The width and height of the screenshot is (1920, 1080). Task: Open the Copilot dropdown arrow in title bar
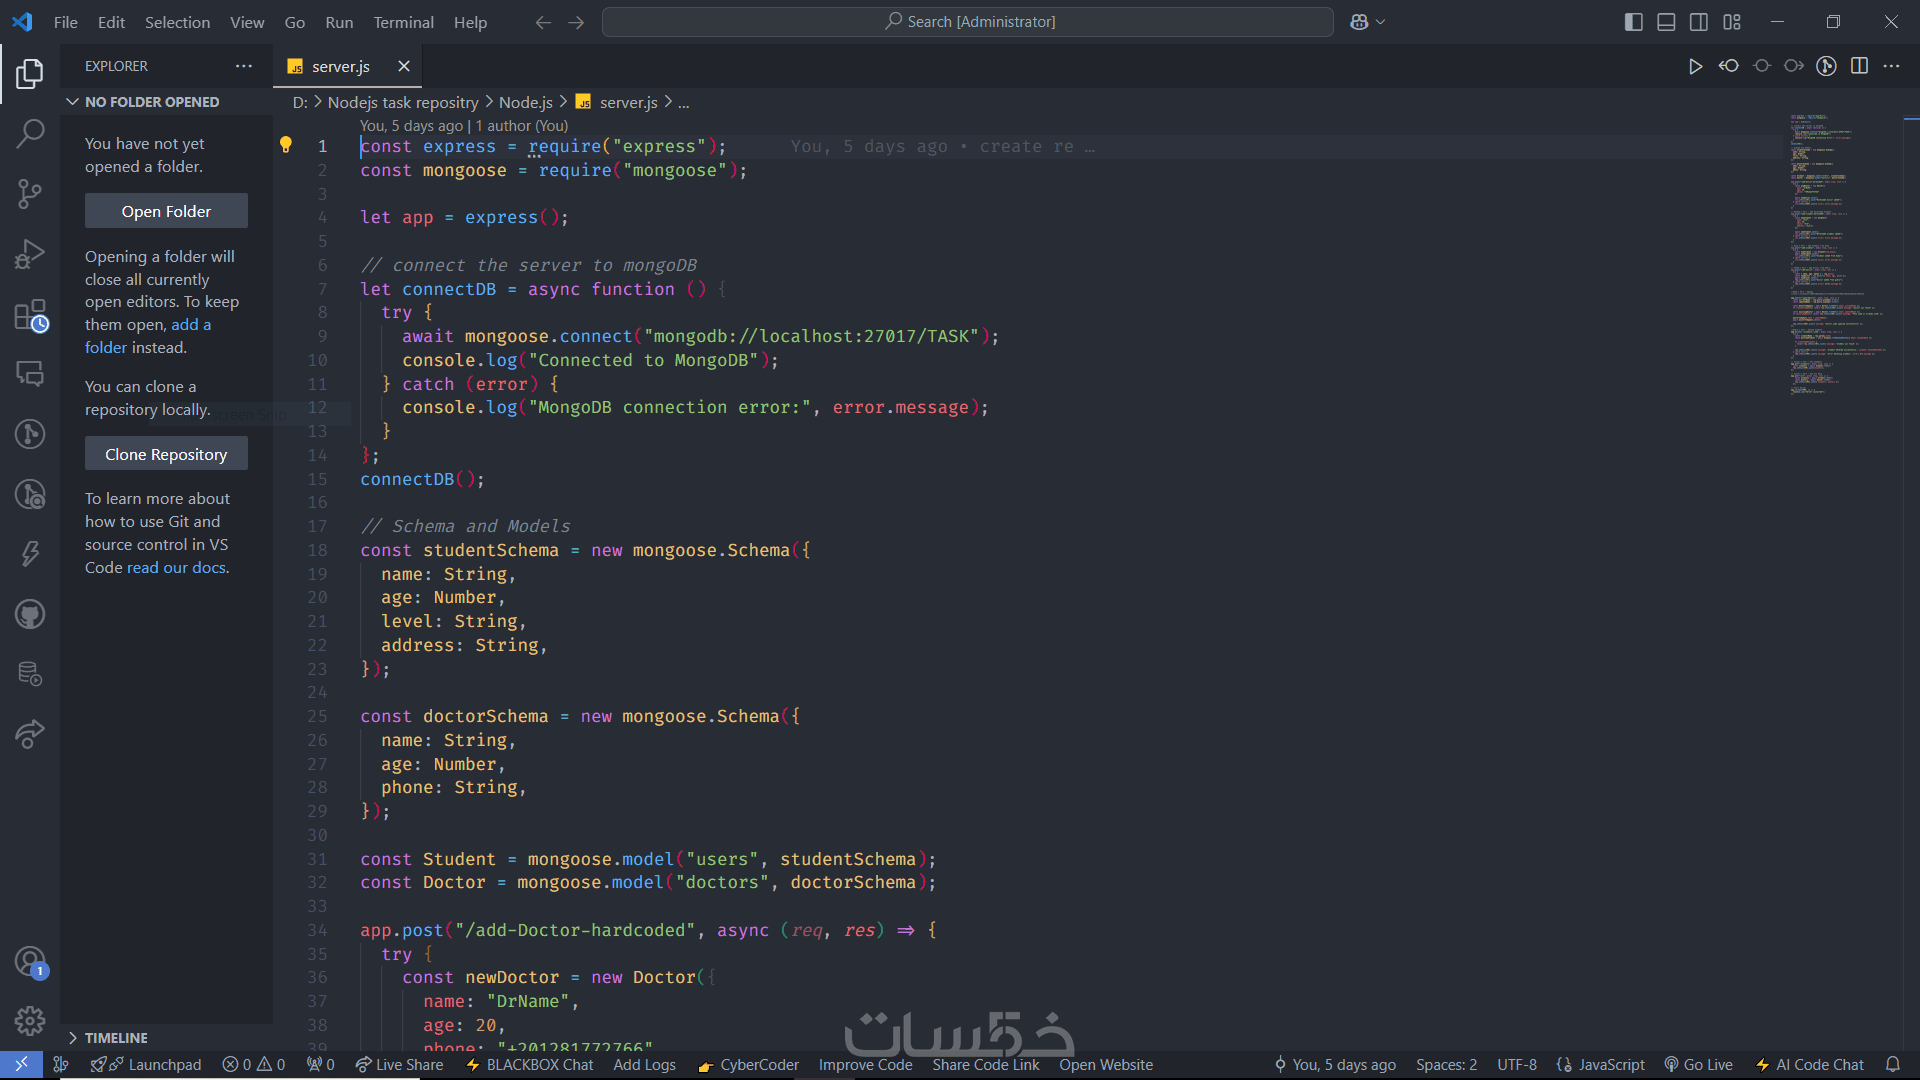1381,22
